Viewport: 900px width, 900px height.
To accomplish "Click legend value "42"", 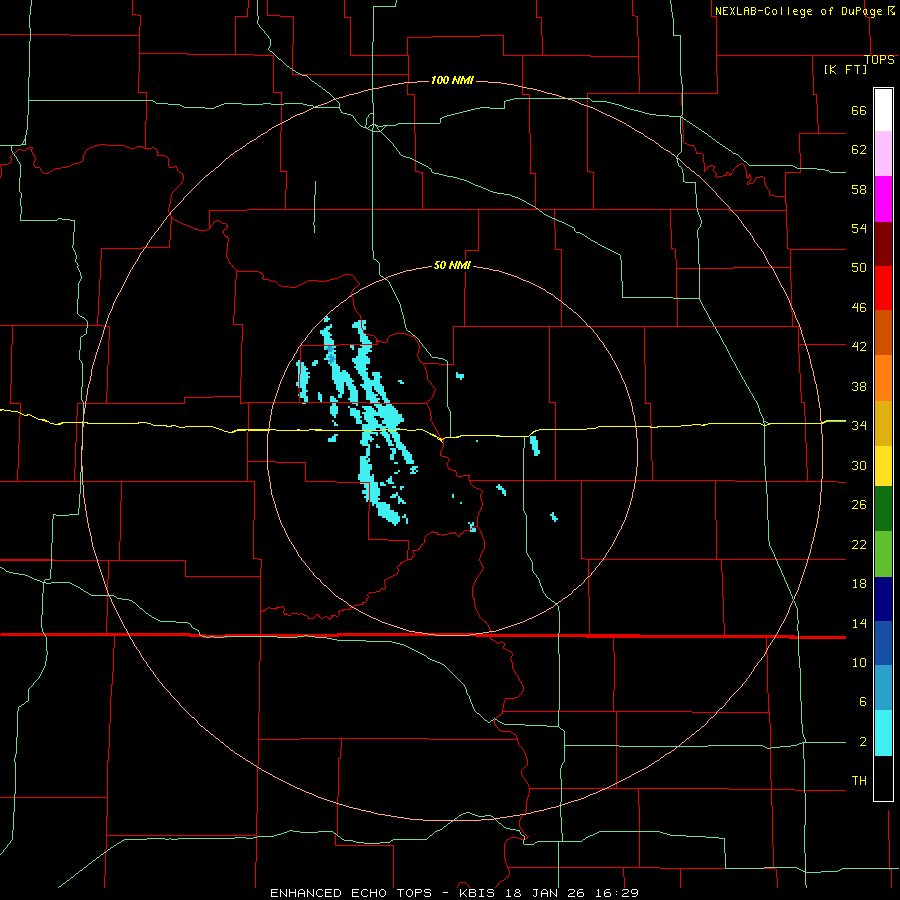I will [x=859, y=347].
